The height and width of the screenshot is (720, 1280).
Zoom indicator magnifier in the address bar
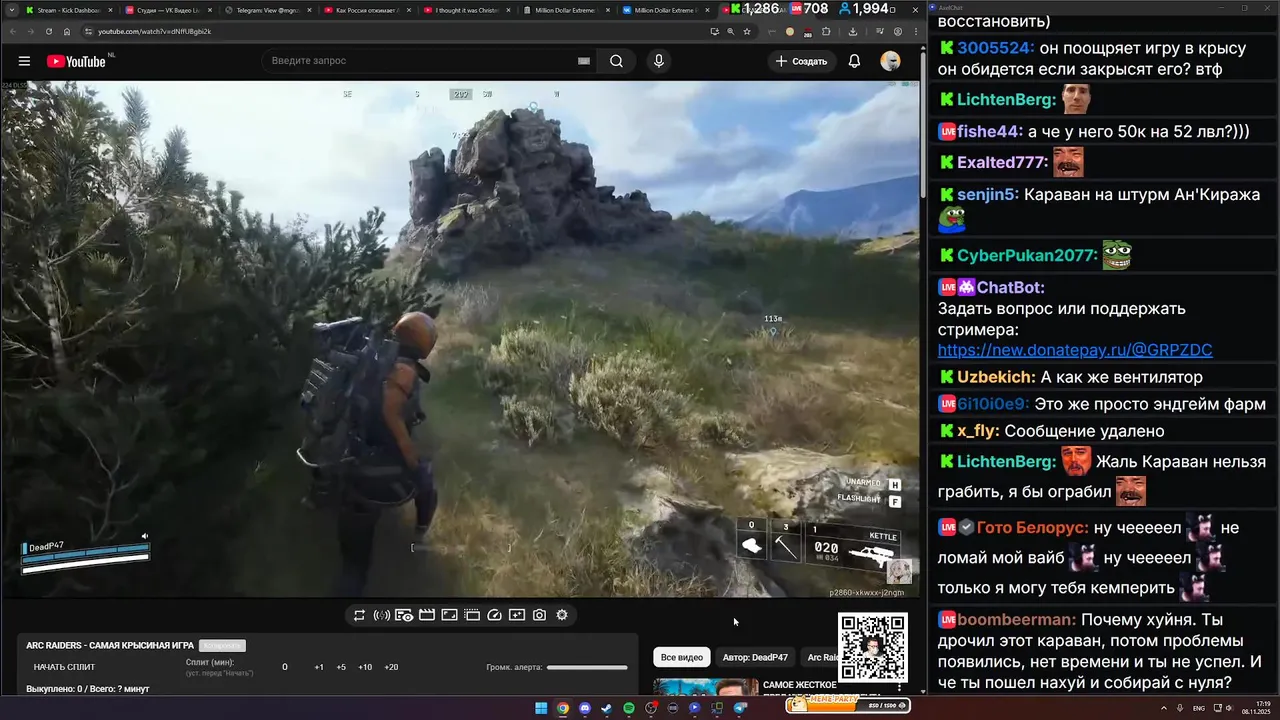click(731, 31)
